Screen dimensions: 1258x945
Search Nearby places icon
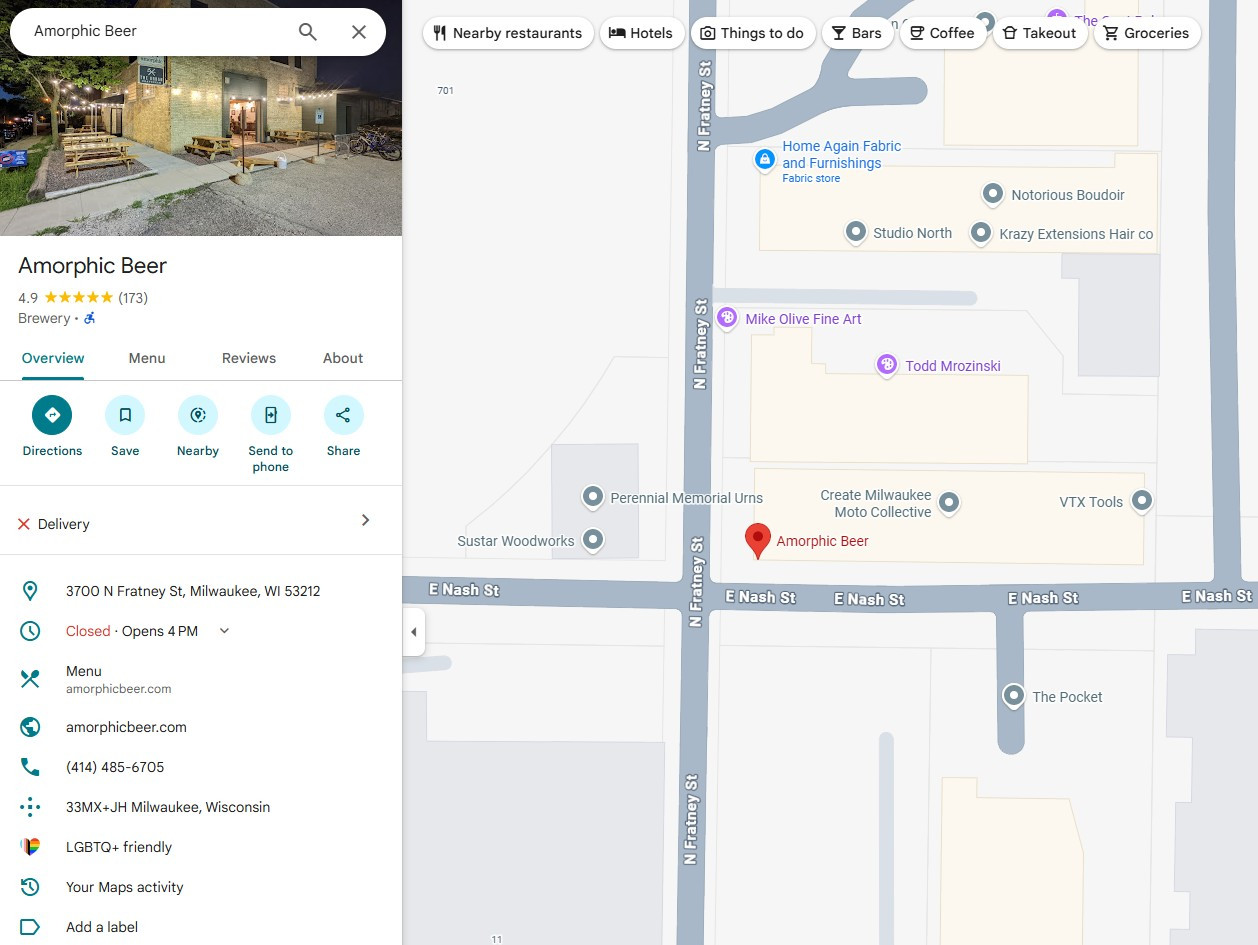pos(198,415)
